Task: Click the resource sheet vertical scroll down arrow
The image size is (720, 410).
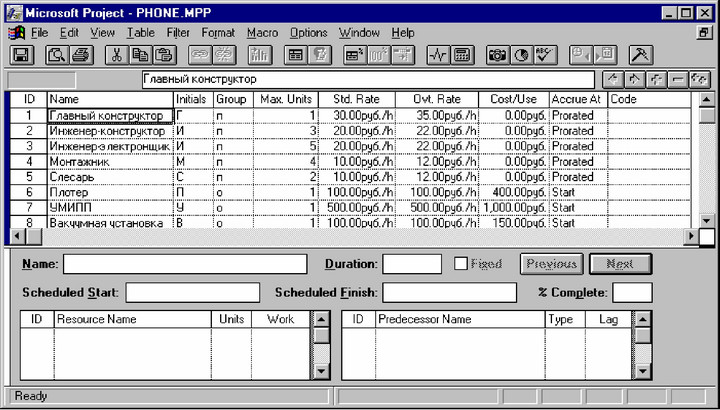Action: pyautogui.click(x=706, y=221)
